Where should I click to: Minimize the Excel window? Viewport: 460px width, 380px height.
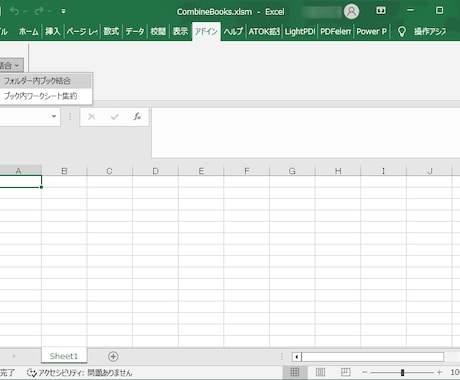(x=410, y=11)
